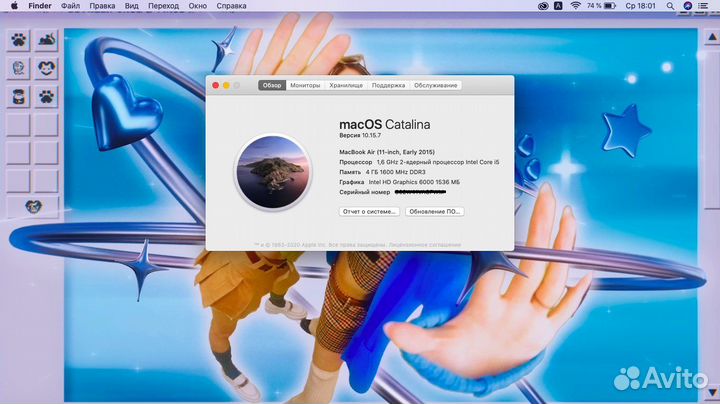Click the MacBook Air (11-inch, Early 2015) text
Screen dimensions: 720x404
[387, 152]
